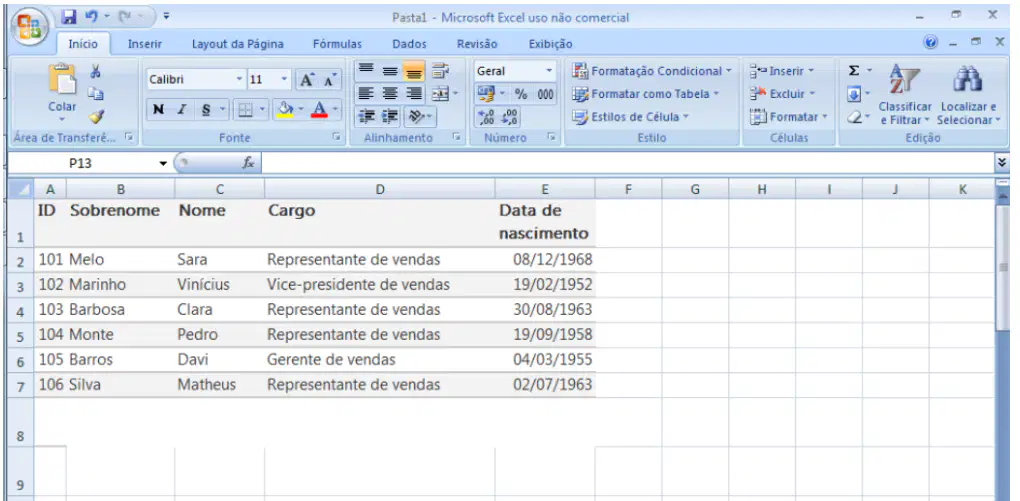
Task: Save the workbook with the floppy disk icon
Action: (70, 17)
